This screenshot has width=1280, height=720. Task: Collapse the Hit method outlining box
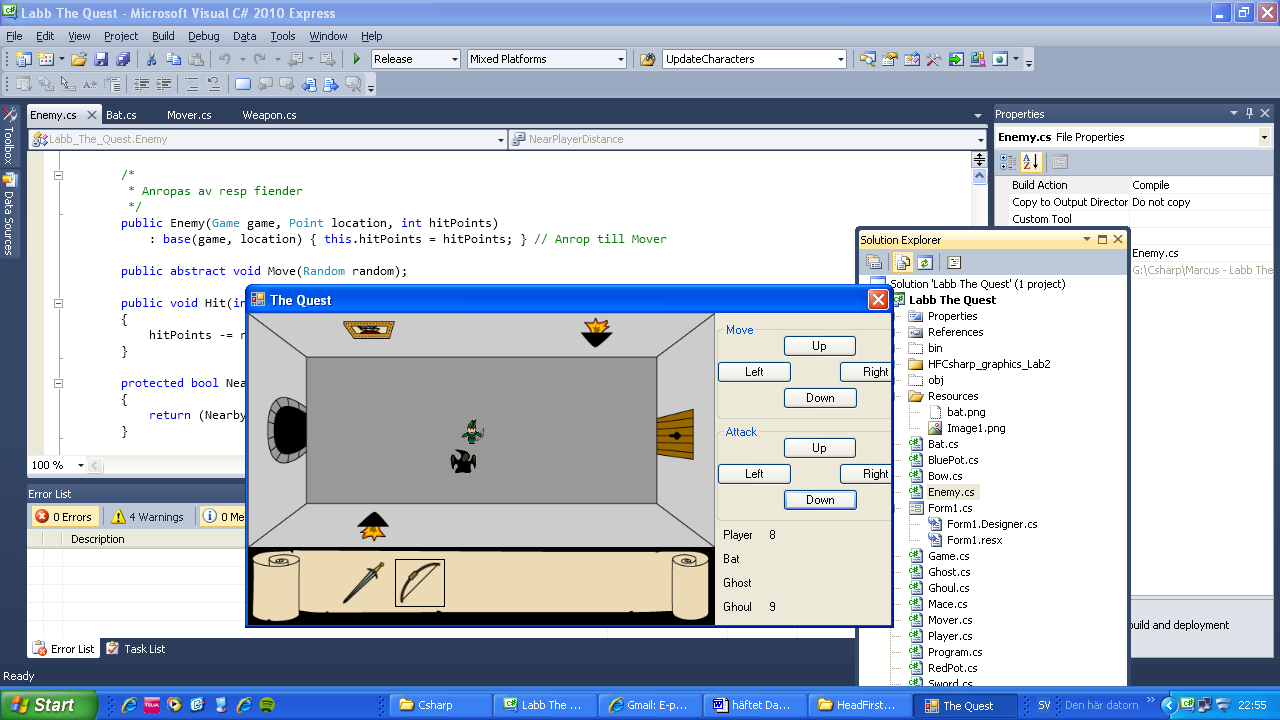tap(58, 303)
